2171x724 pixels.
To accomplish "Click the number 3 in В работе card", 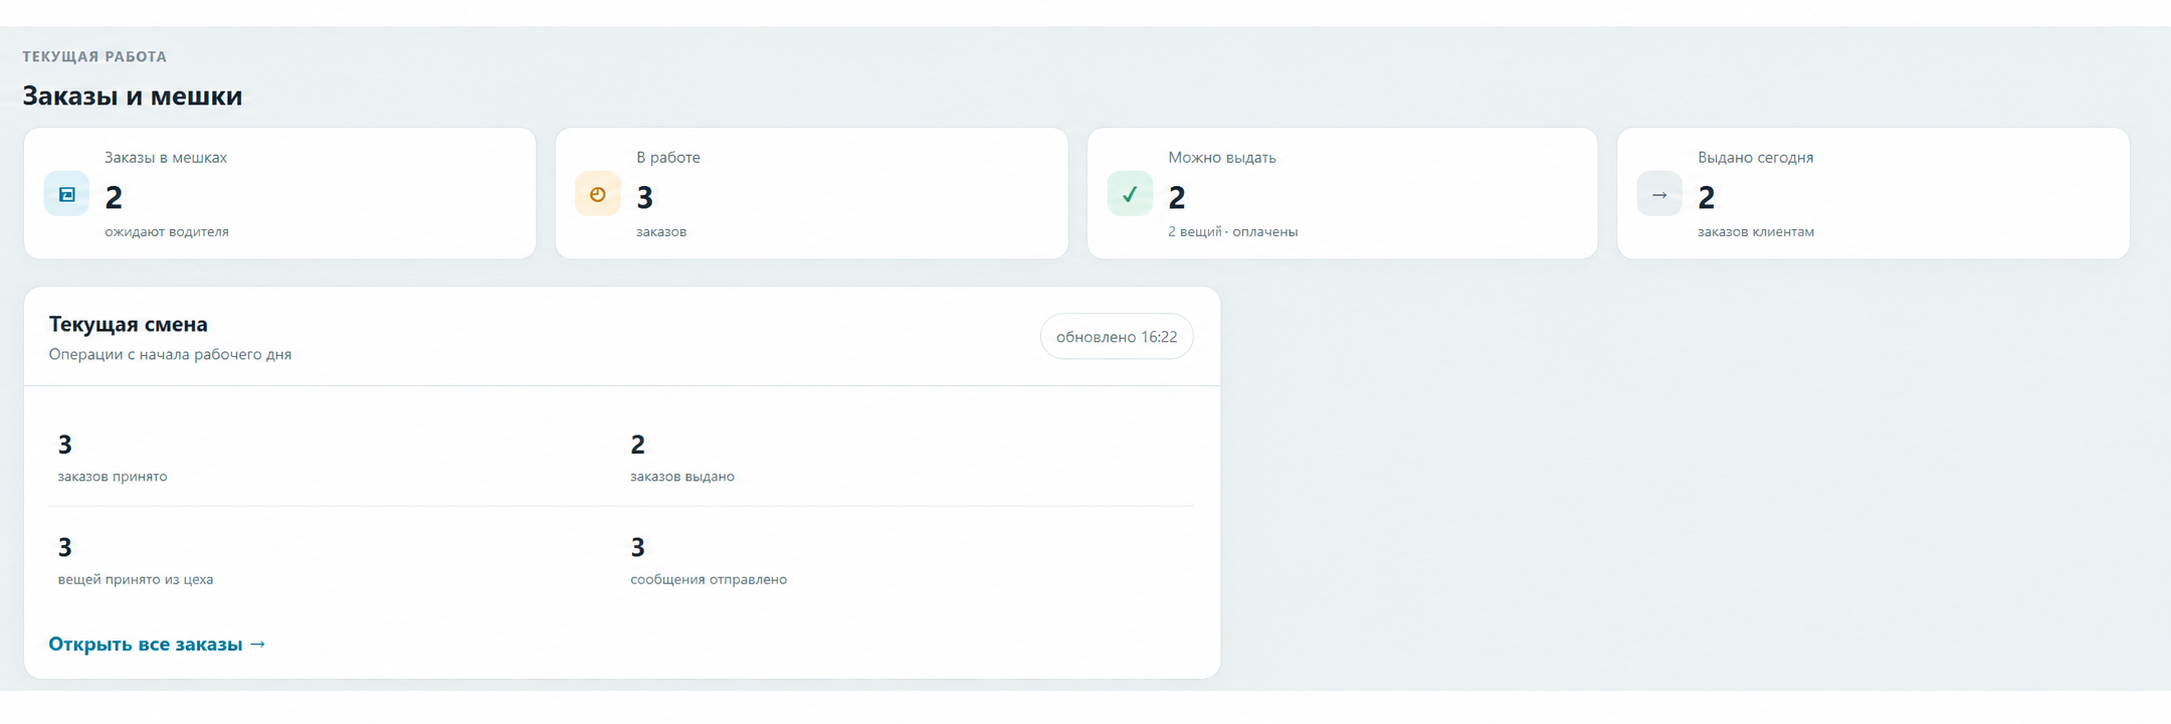I will tap(645, 197).
